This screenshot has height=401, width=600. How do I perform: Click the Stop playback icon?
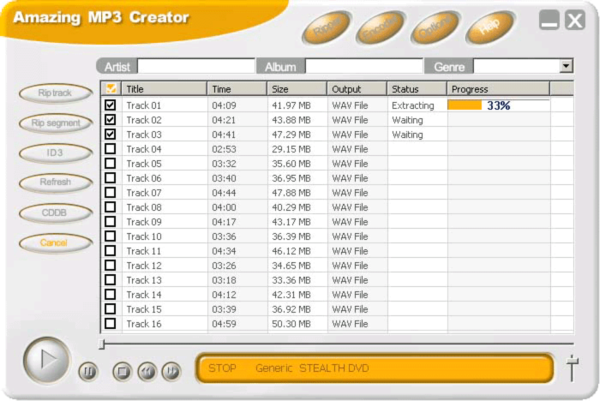(x=123, y=372)
